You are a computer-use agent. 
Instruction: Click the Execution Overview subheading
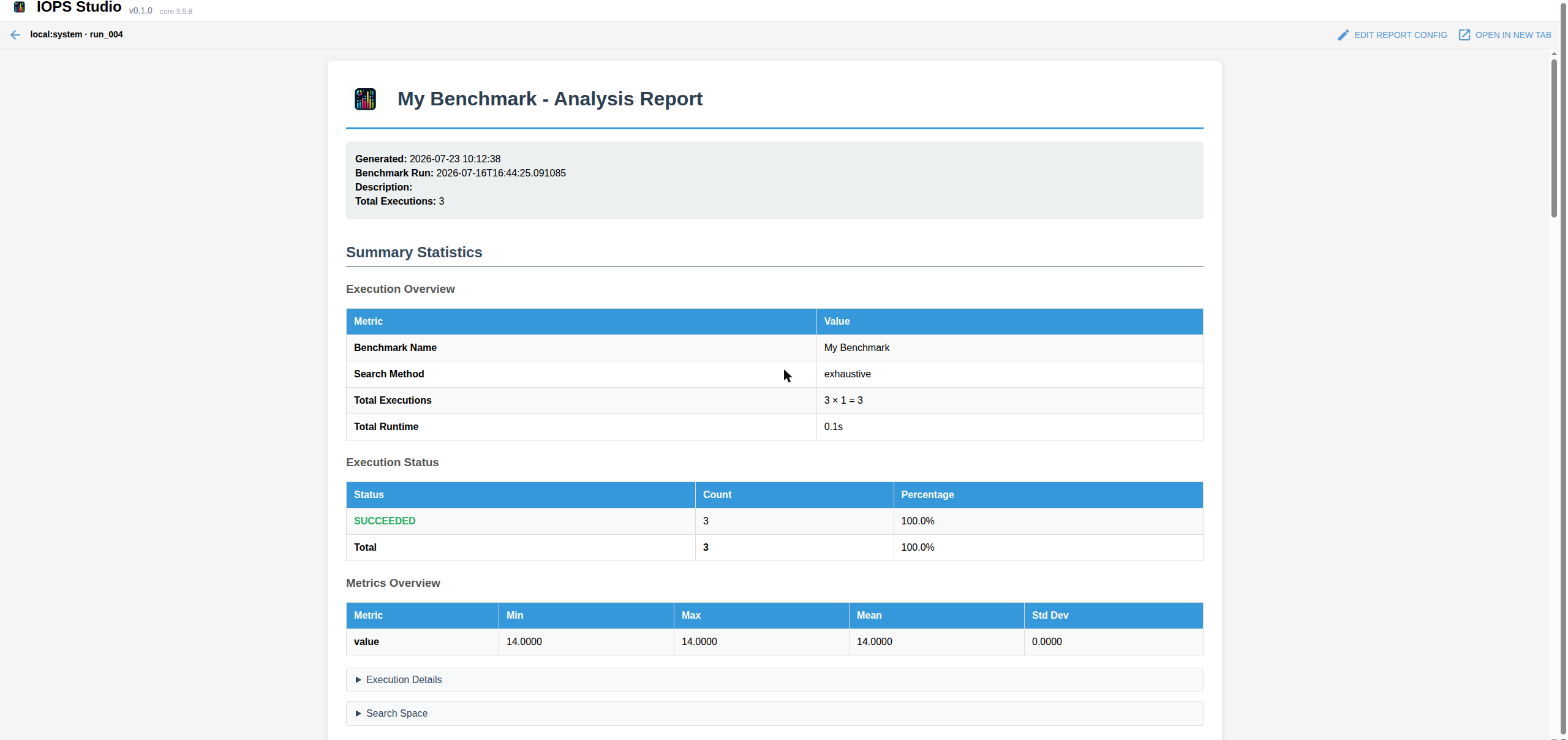[x=400, y=289]
